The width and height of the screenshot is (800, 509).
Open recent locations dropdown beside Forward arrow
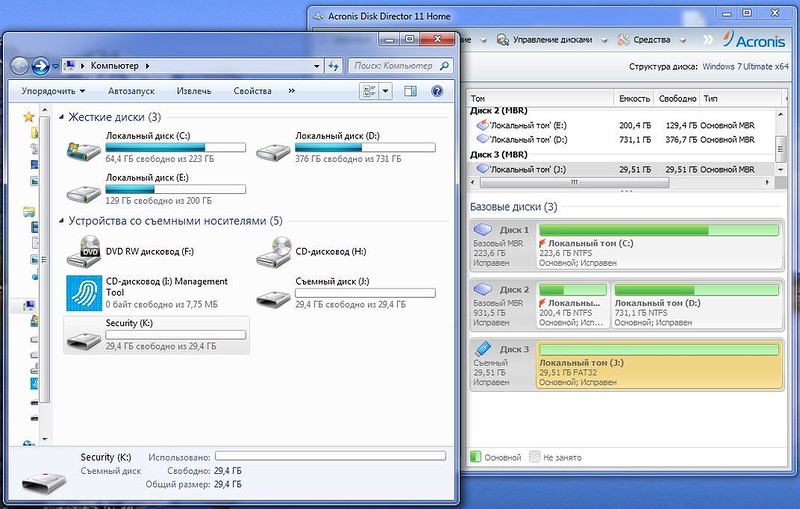point(55,66)
